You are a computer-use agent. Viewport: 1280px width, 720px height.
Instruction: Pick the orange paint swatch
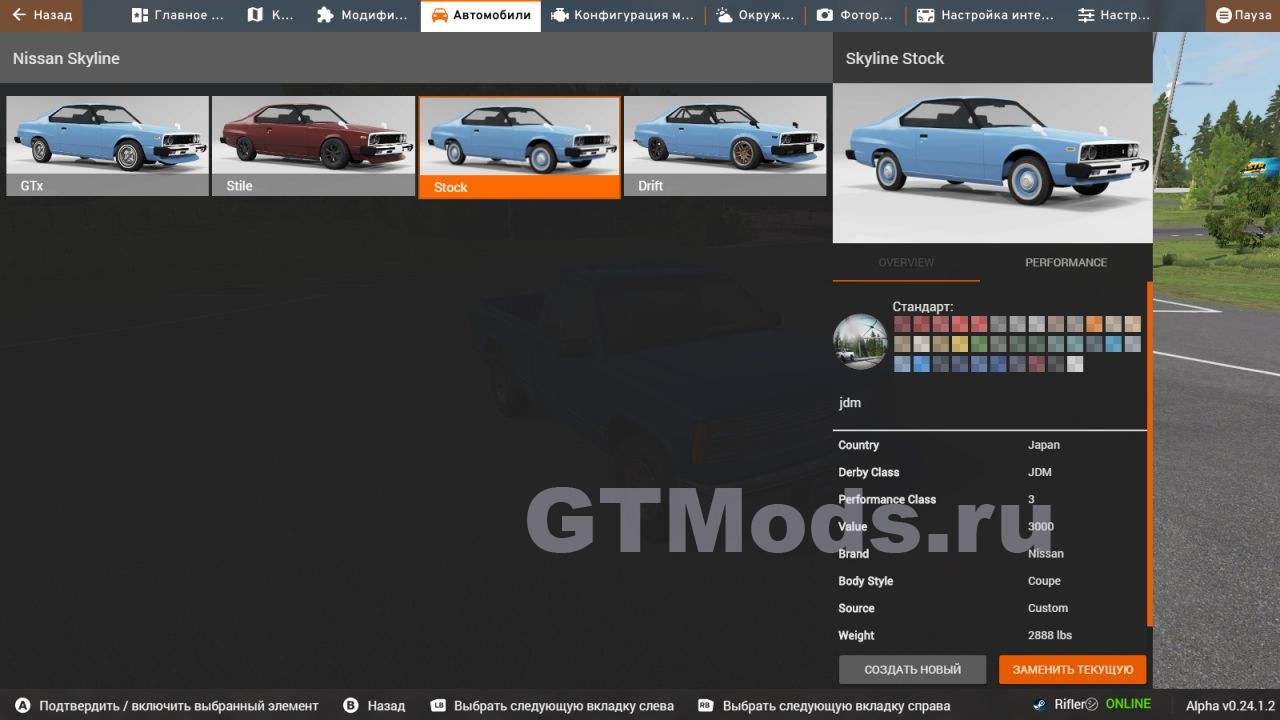(1094, 324)
